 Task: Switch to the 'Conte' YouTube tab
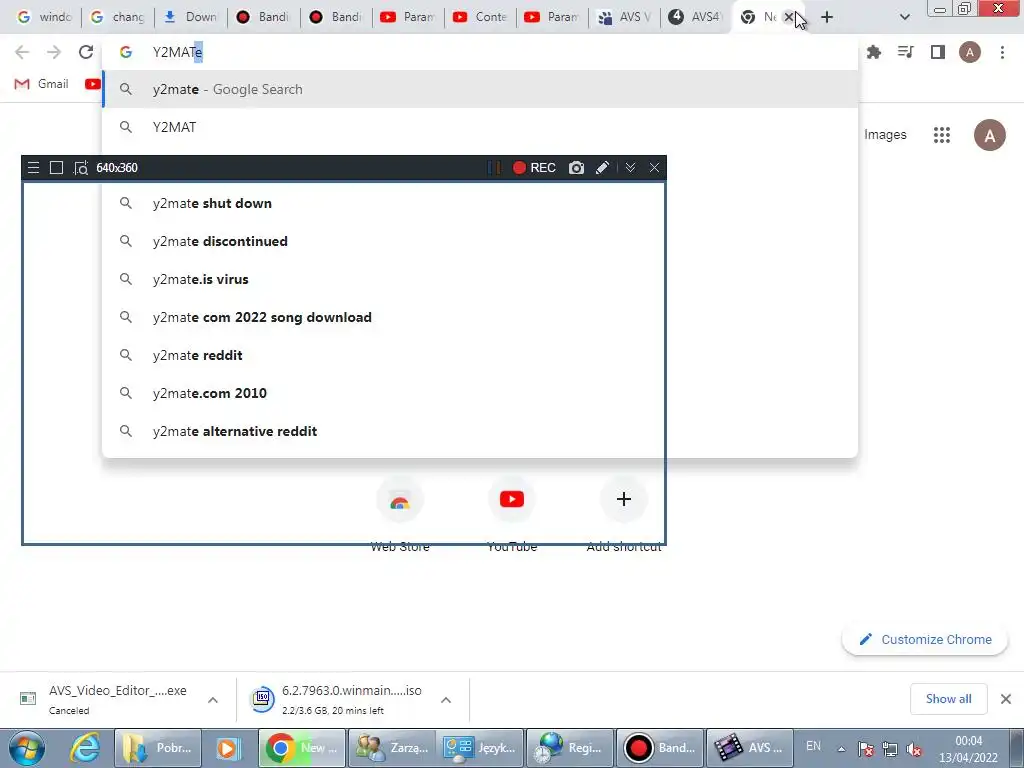(x=480, y=17)
